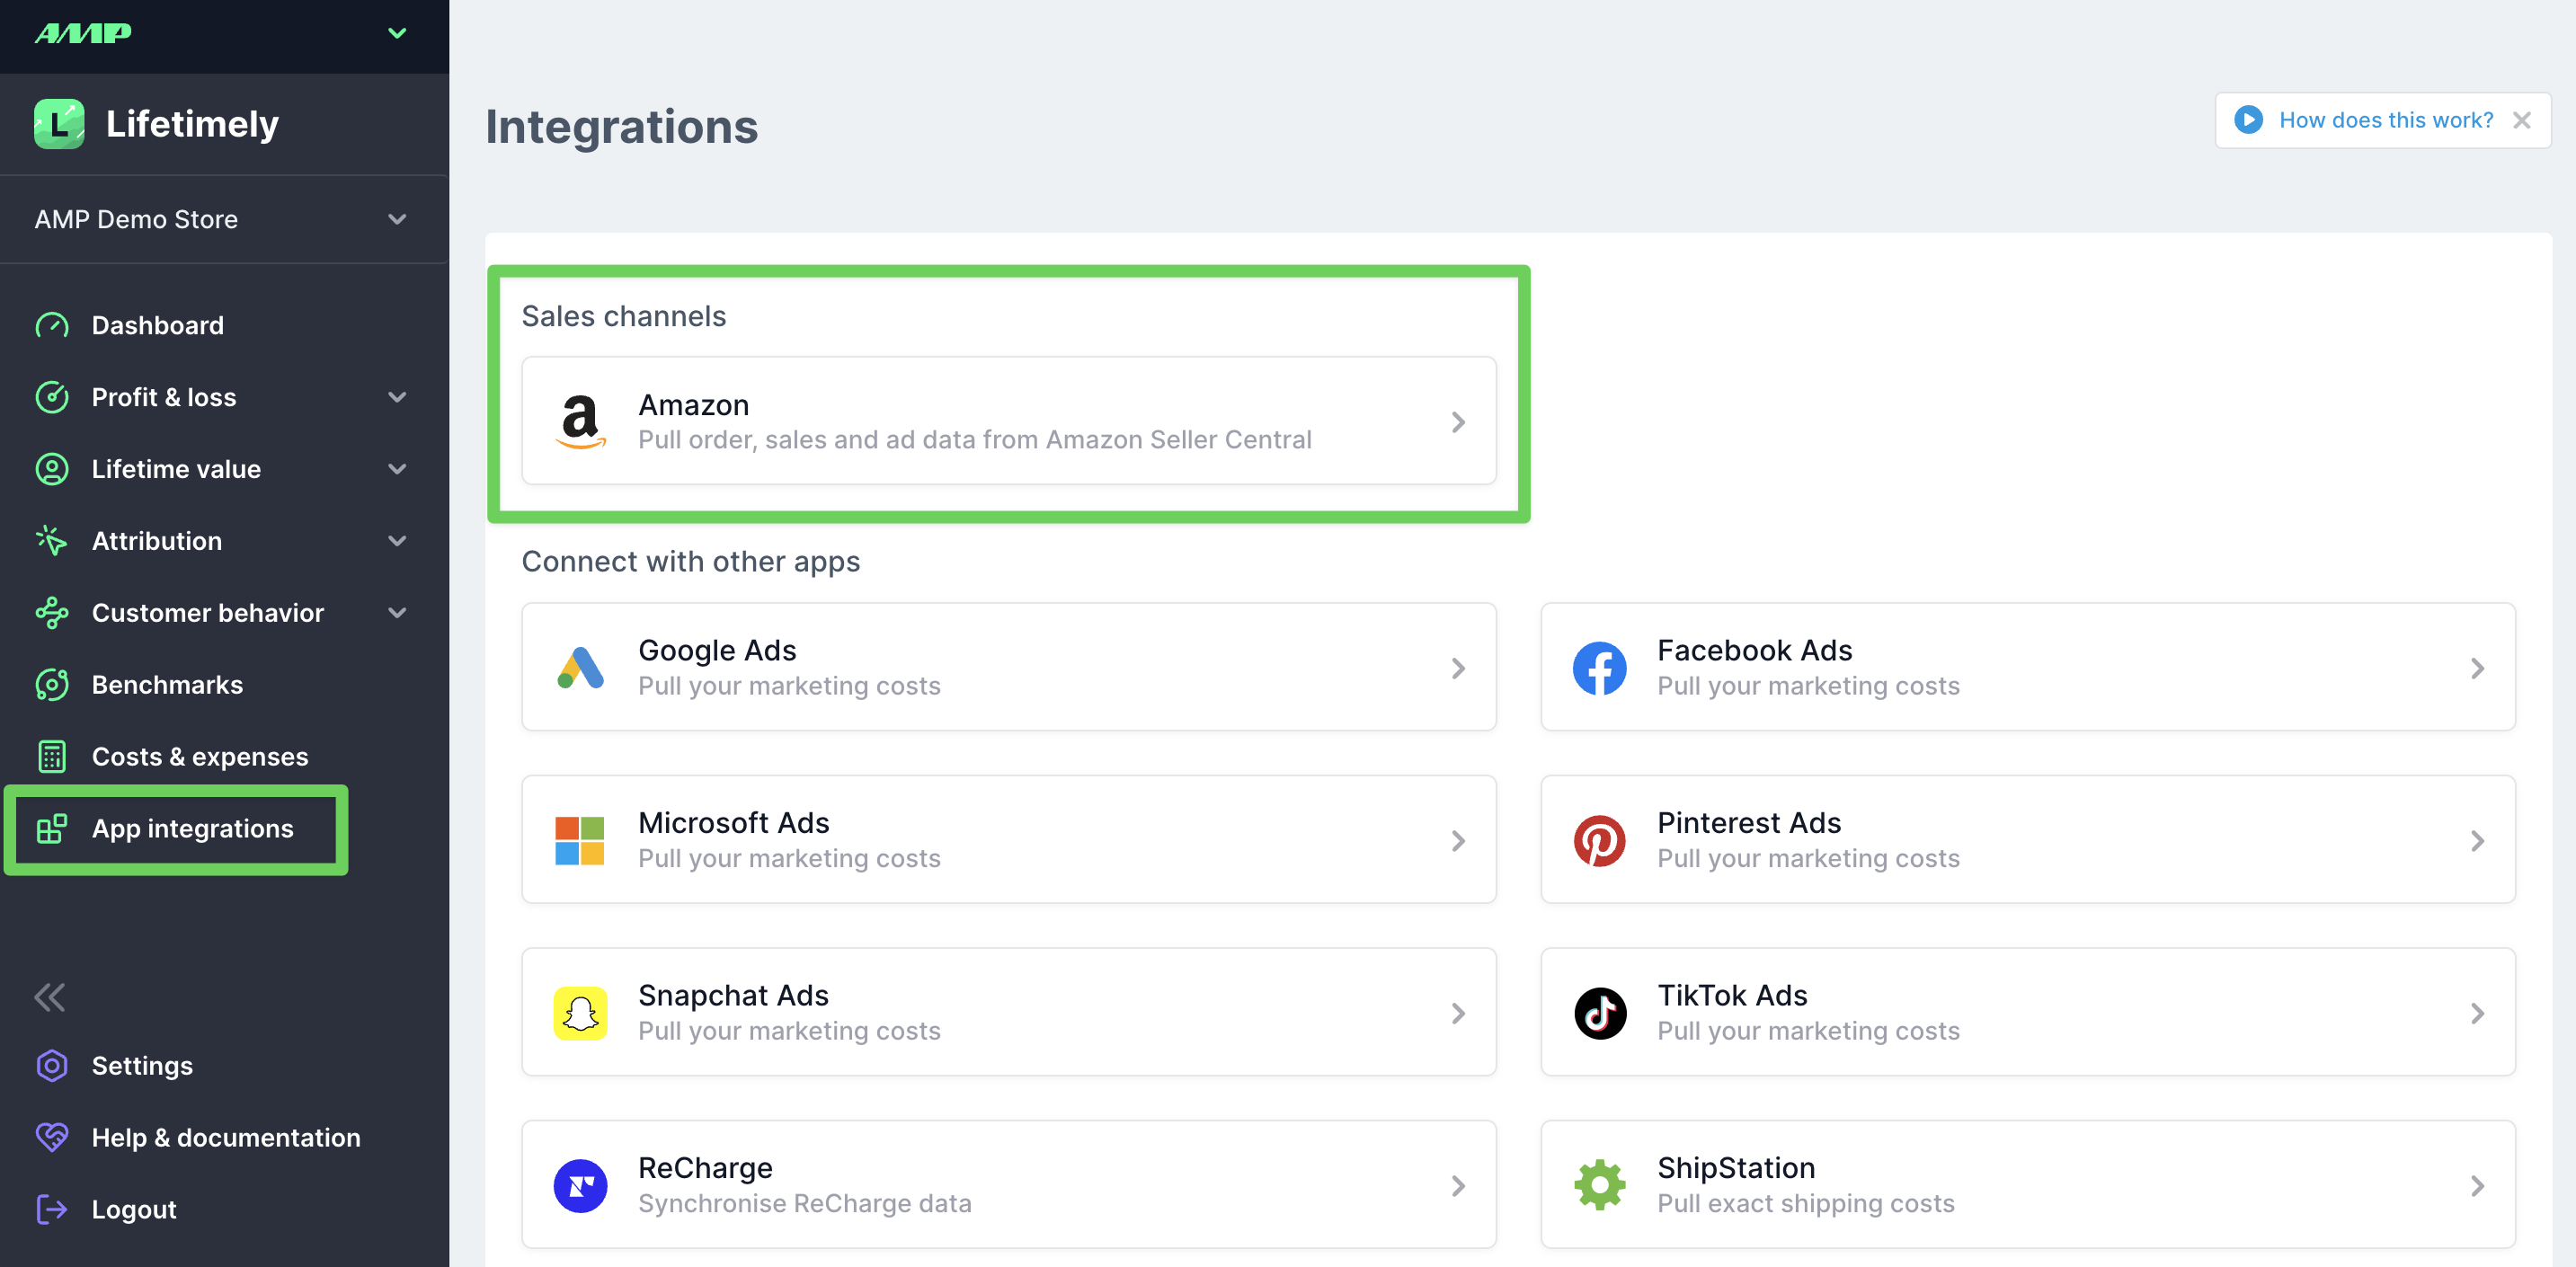Click the Amazon logo icon

580,421
